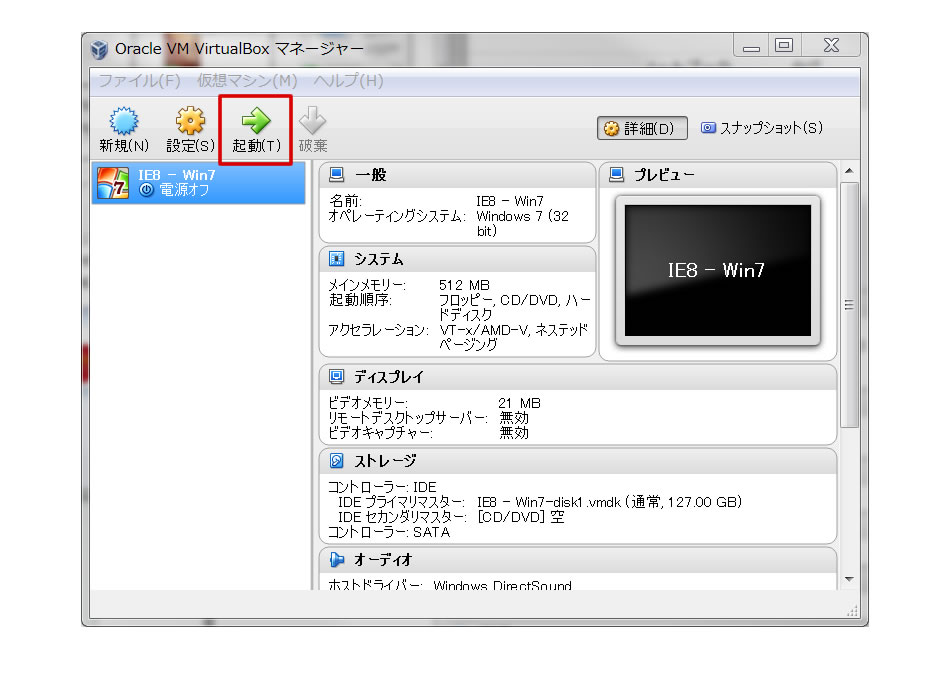Close the VirtualBox Manager window
Image resolution: width=949 pixels, height=697 pixels.
(831, 45)
